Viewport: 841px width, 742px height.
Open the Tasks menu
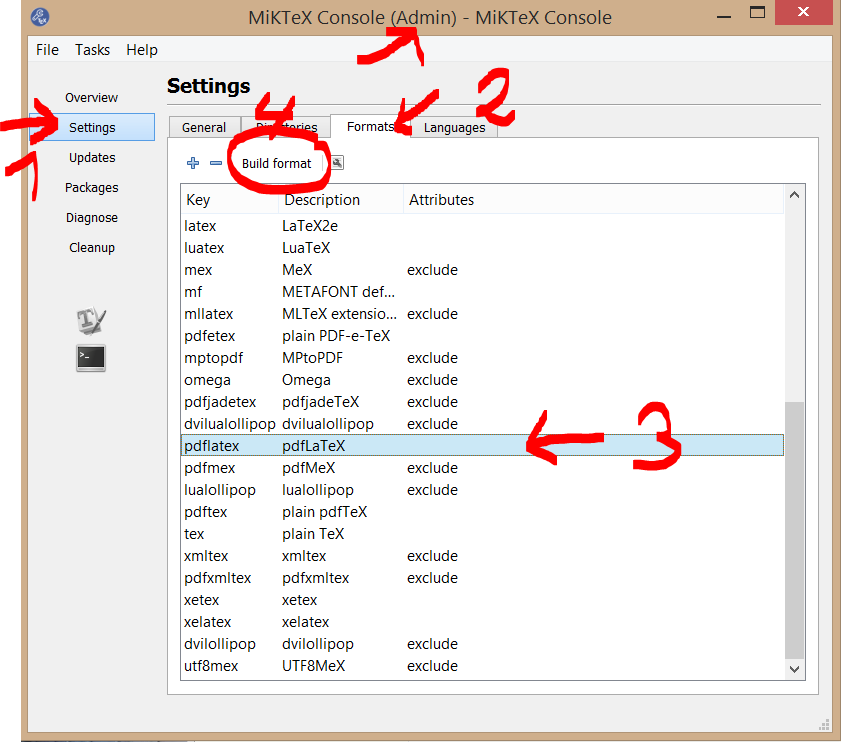coord(92,50)
